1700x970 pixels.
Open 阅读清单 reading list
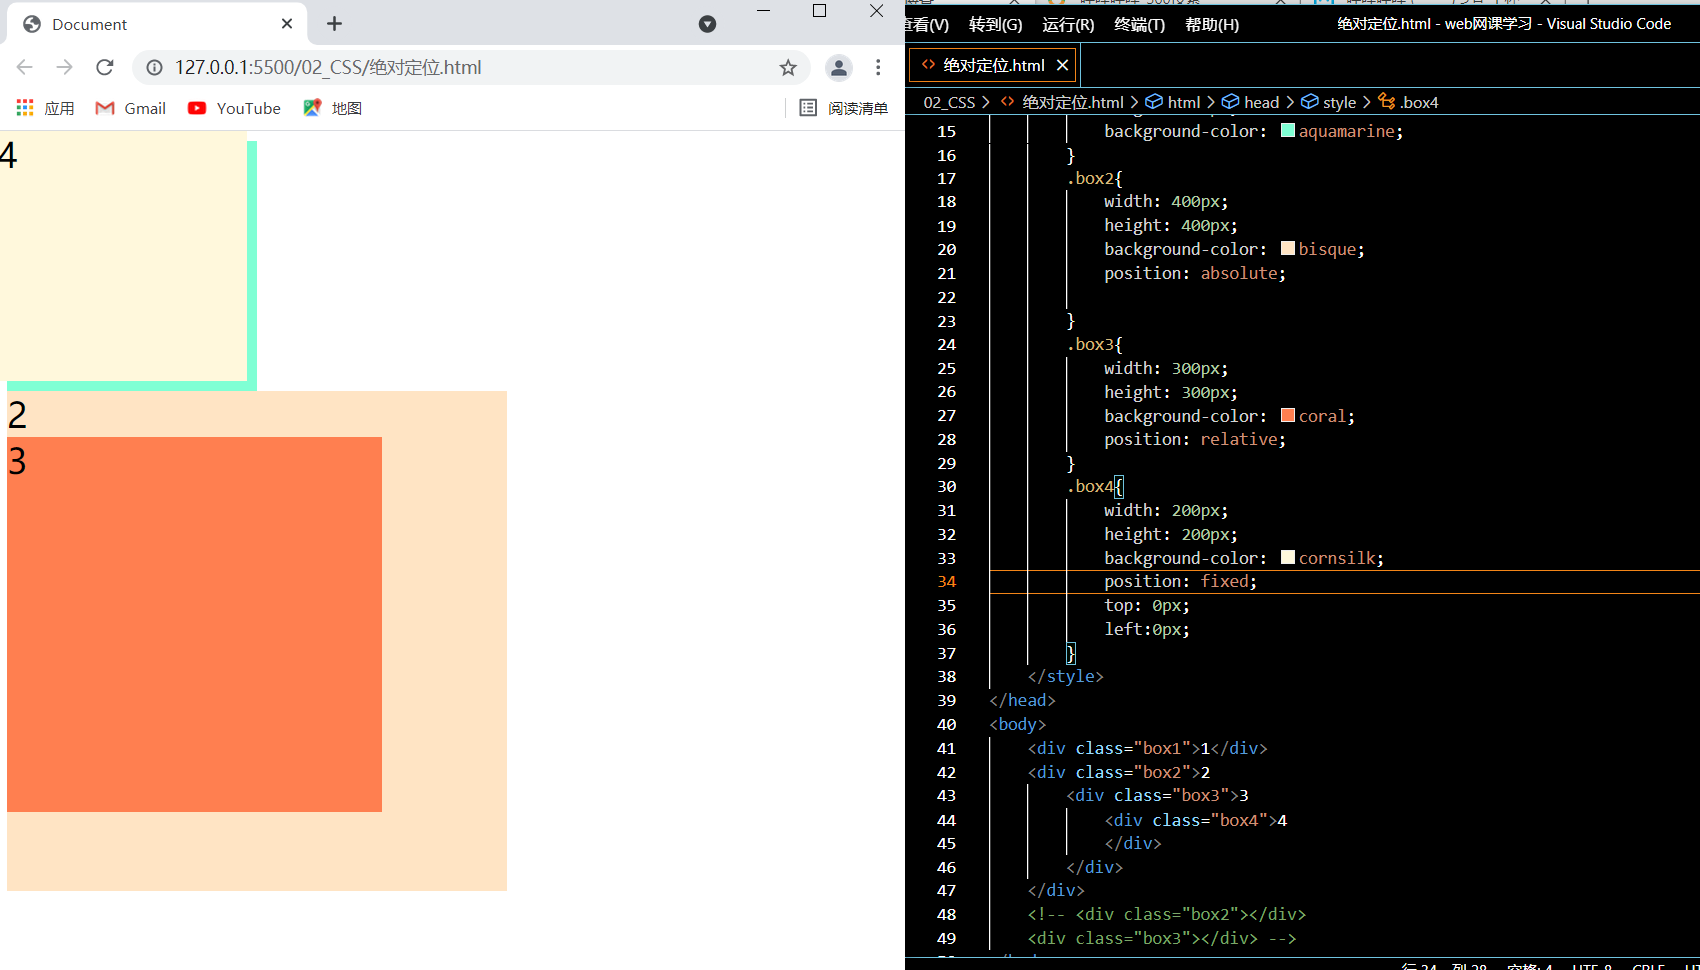[844, 108]
